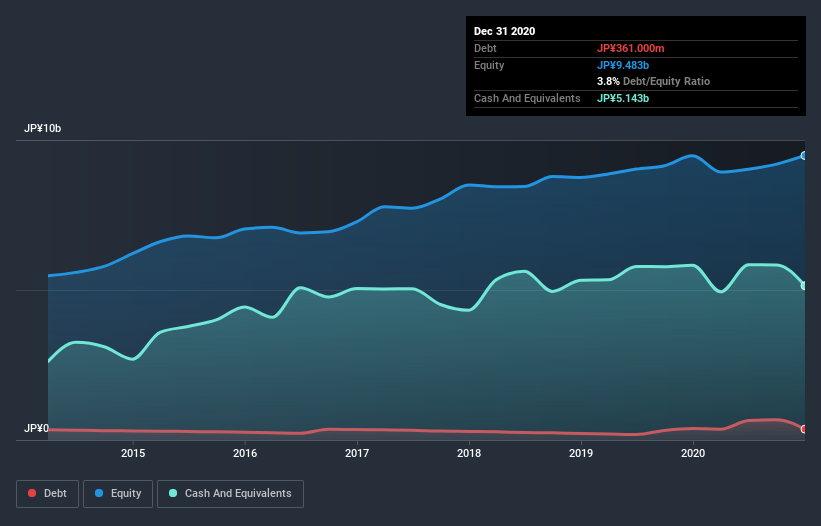821x526 pixels.
Task: Toggle the Equity series legend button
Action: [118, 494]
